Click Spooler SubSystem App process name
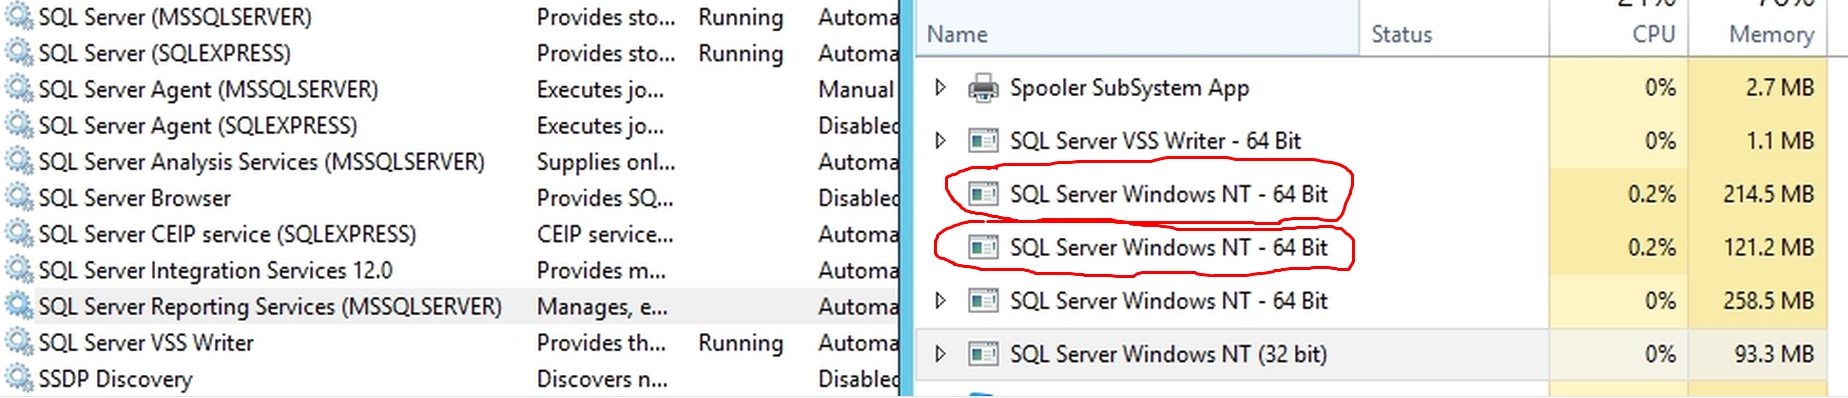1848x398 pixels. pos(1129,88)
